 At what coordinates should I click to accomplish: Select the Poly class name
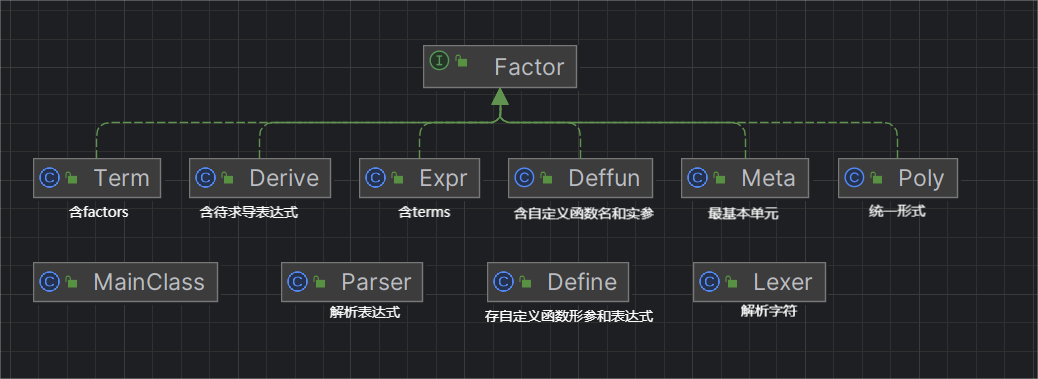click(x=921, y=179)
